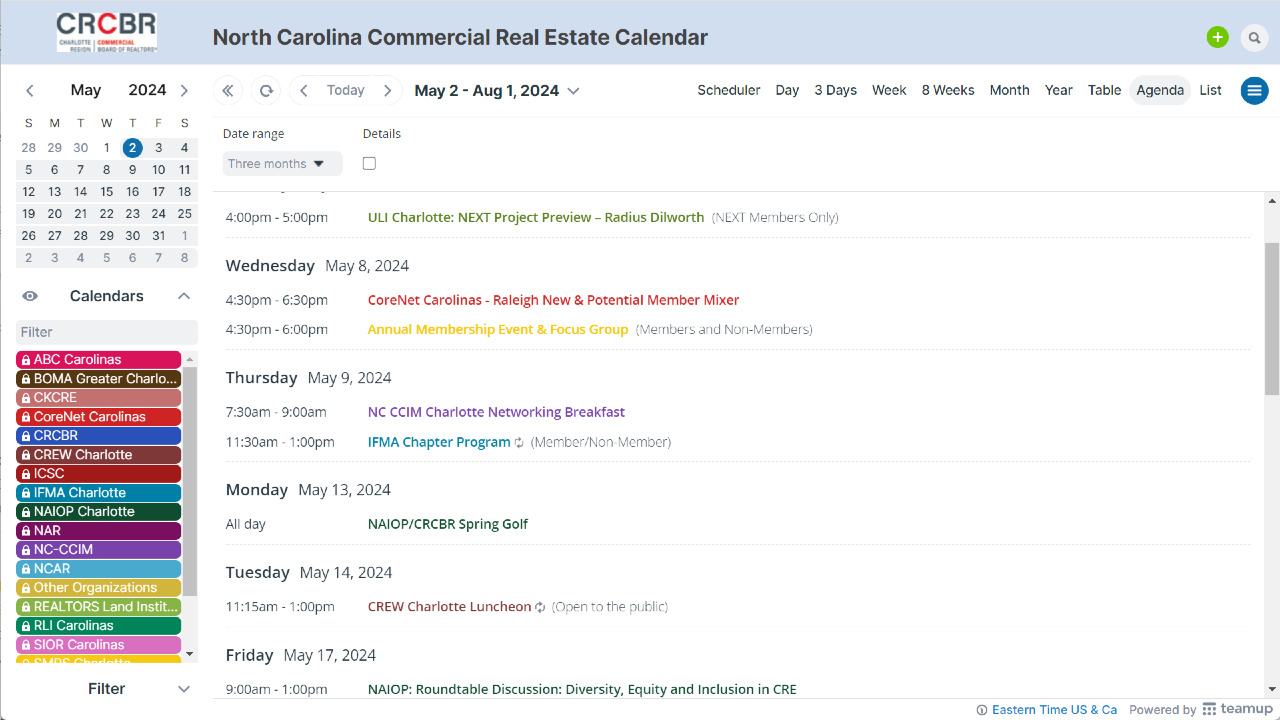Viewport: 1280px width, 720px height.
Task: Open NAIOP/CRCBR Spring Golf event
Action: point(448,524)
